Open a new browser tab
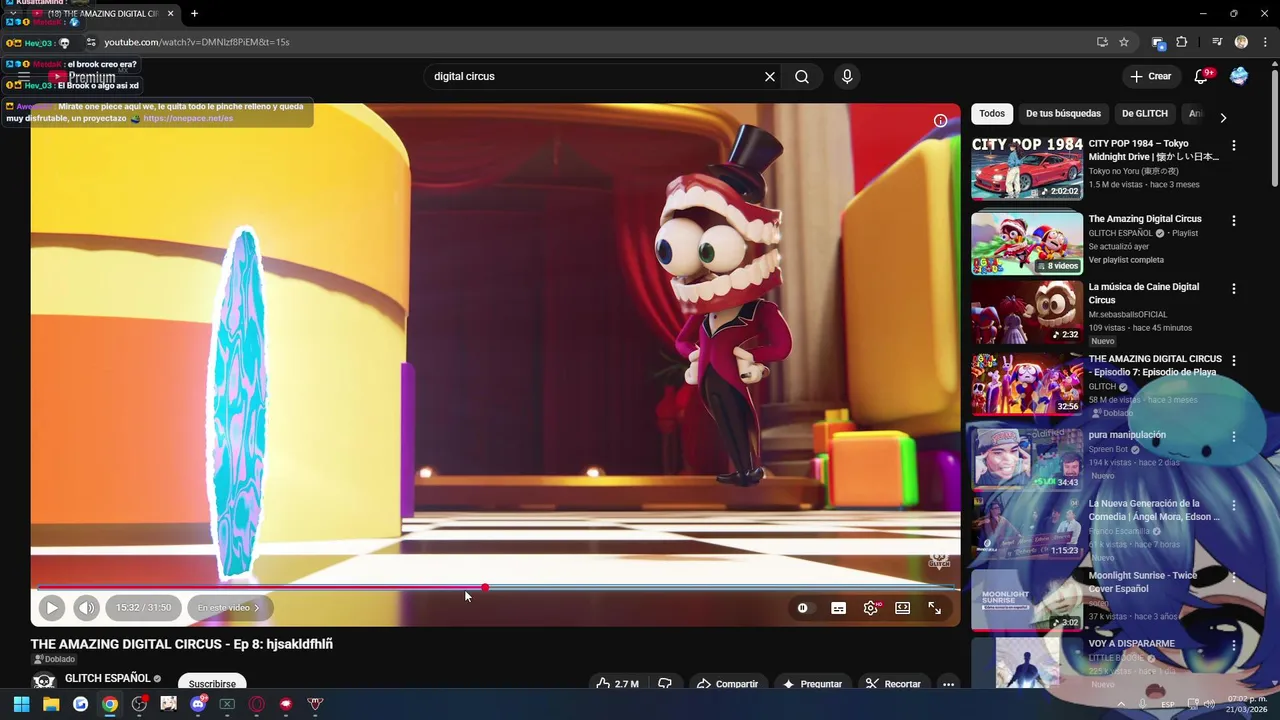 coord(194,14)
